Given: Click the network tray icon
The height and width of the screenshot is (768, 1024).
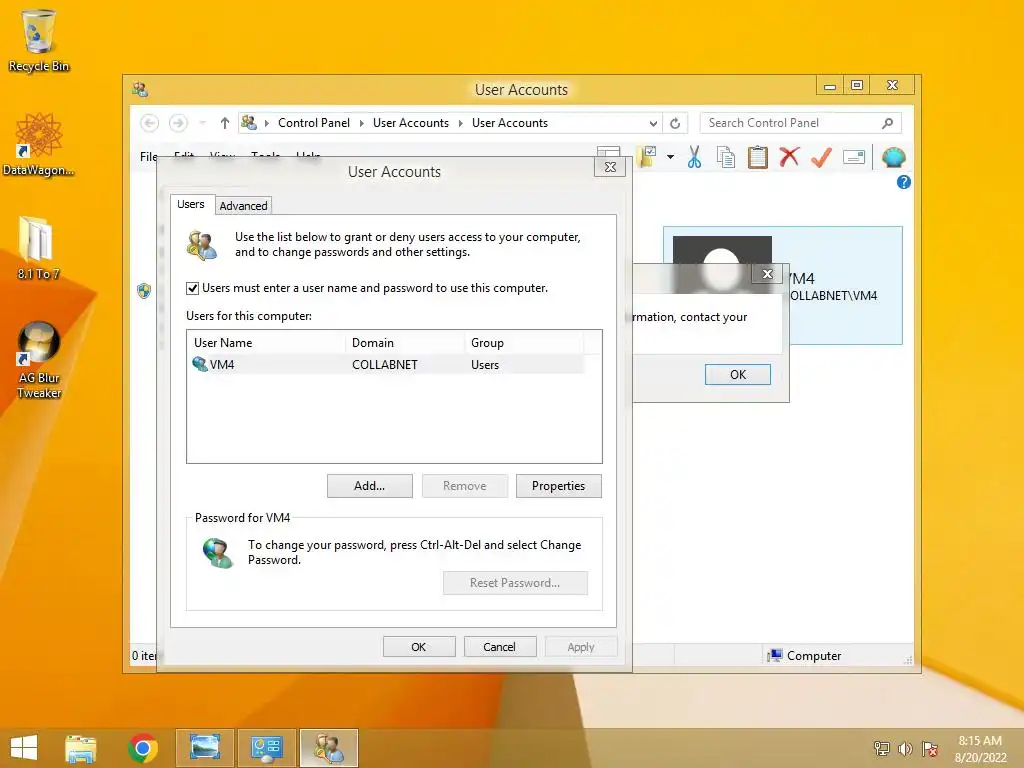Looking at the screenshot, I should [x=882, y=749].
